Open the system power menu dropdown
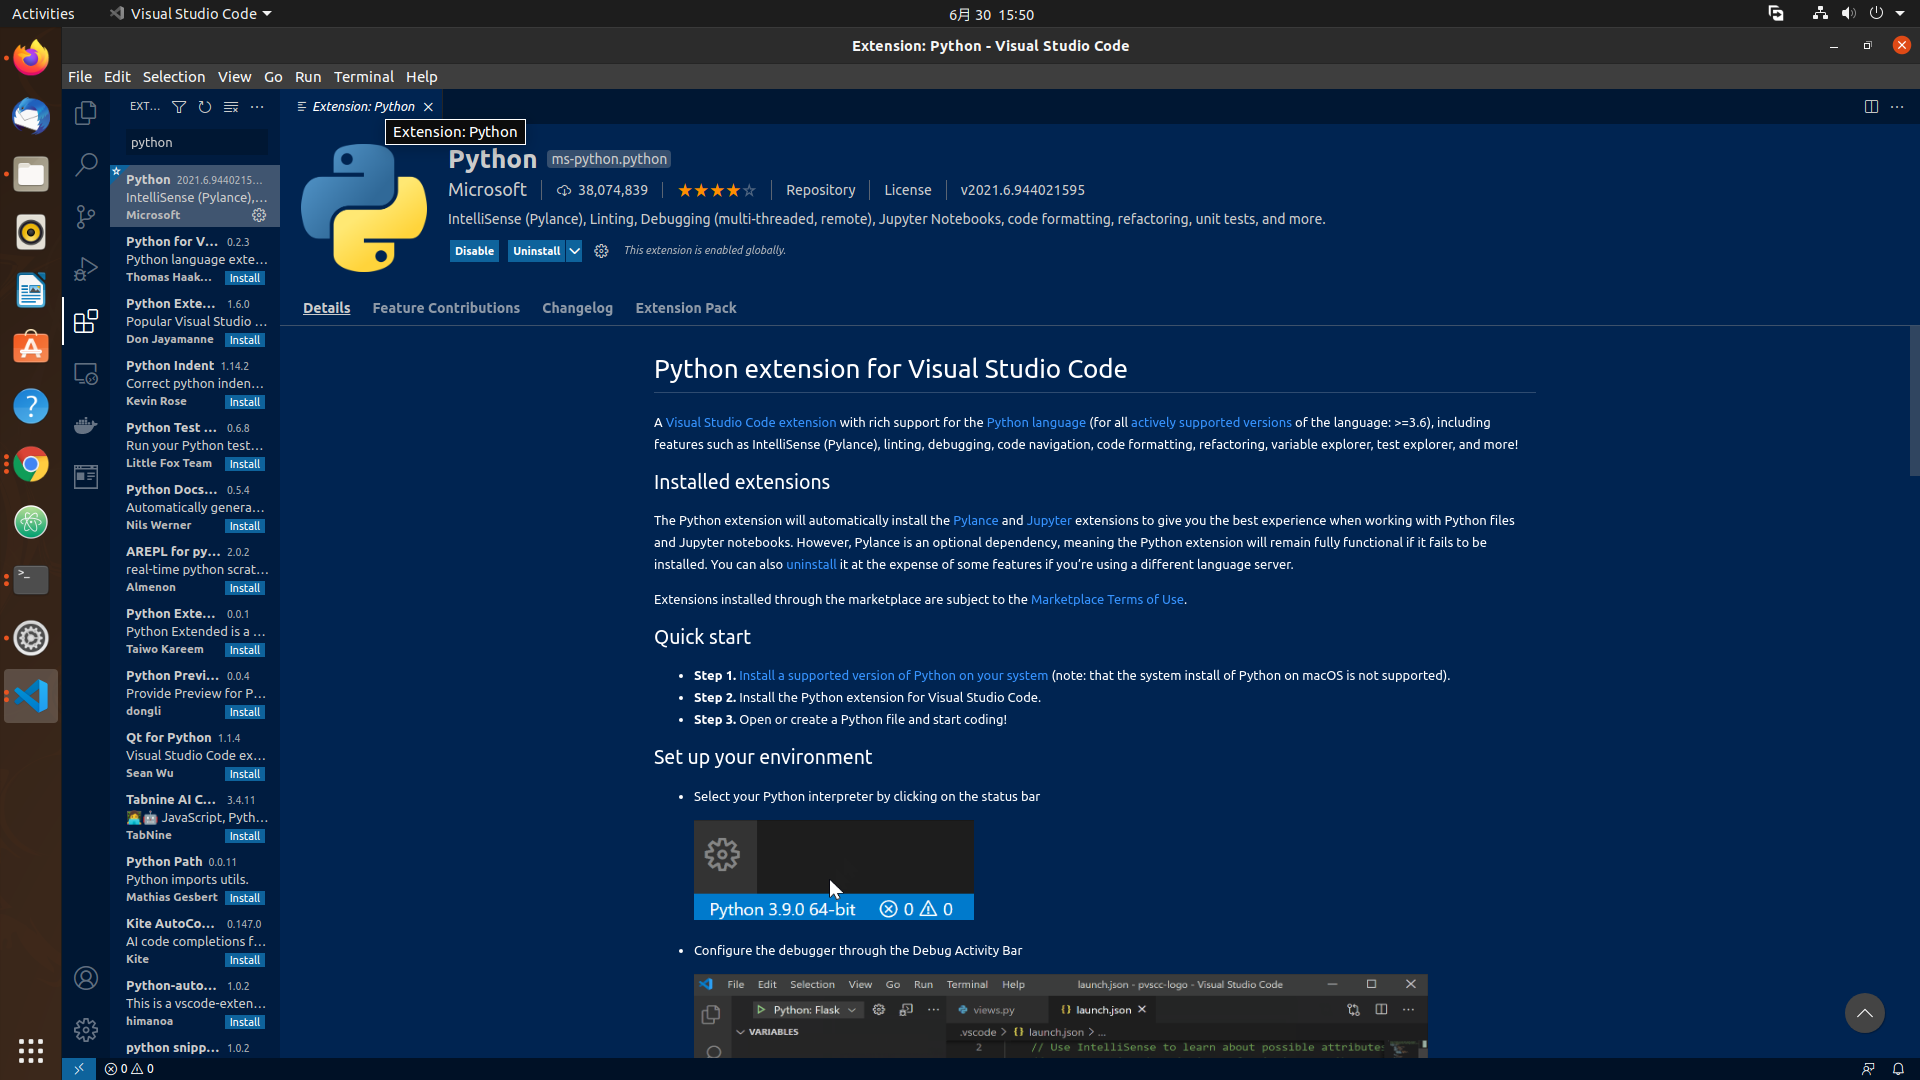The width and height of the screenshot is (1920, 1080). [1886, 14]
